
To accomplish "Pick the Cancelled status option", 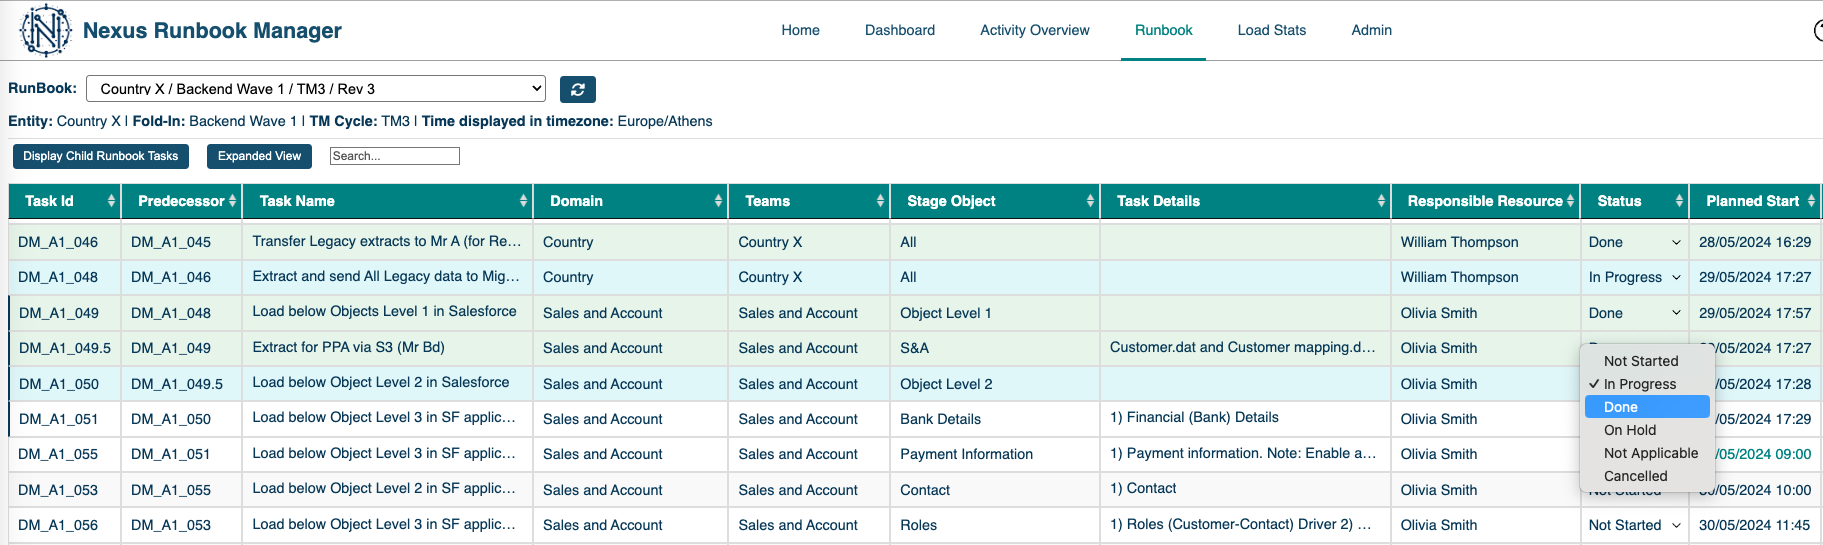I will point(1635,476).
